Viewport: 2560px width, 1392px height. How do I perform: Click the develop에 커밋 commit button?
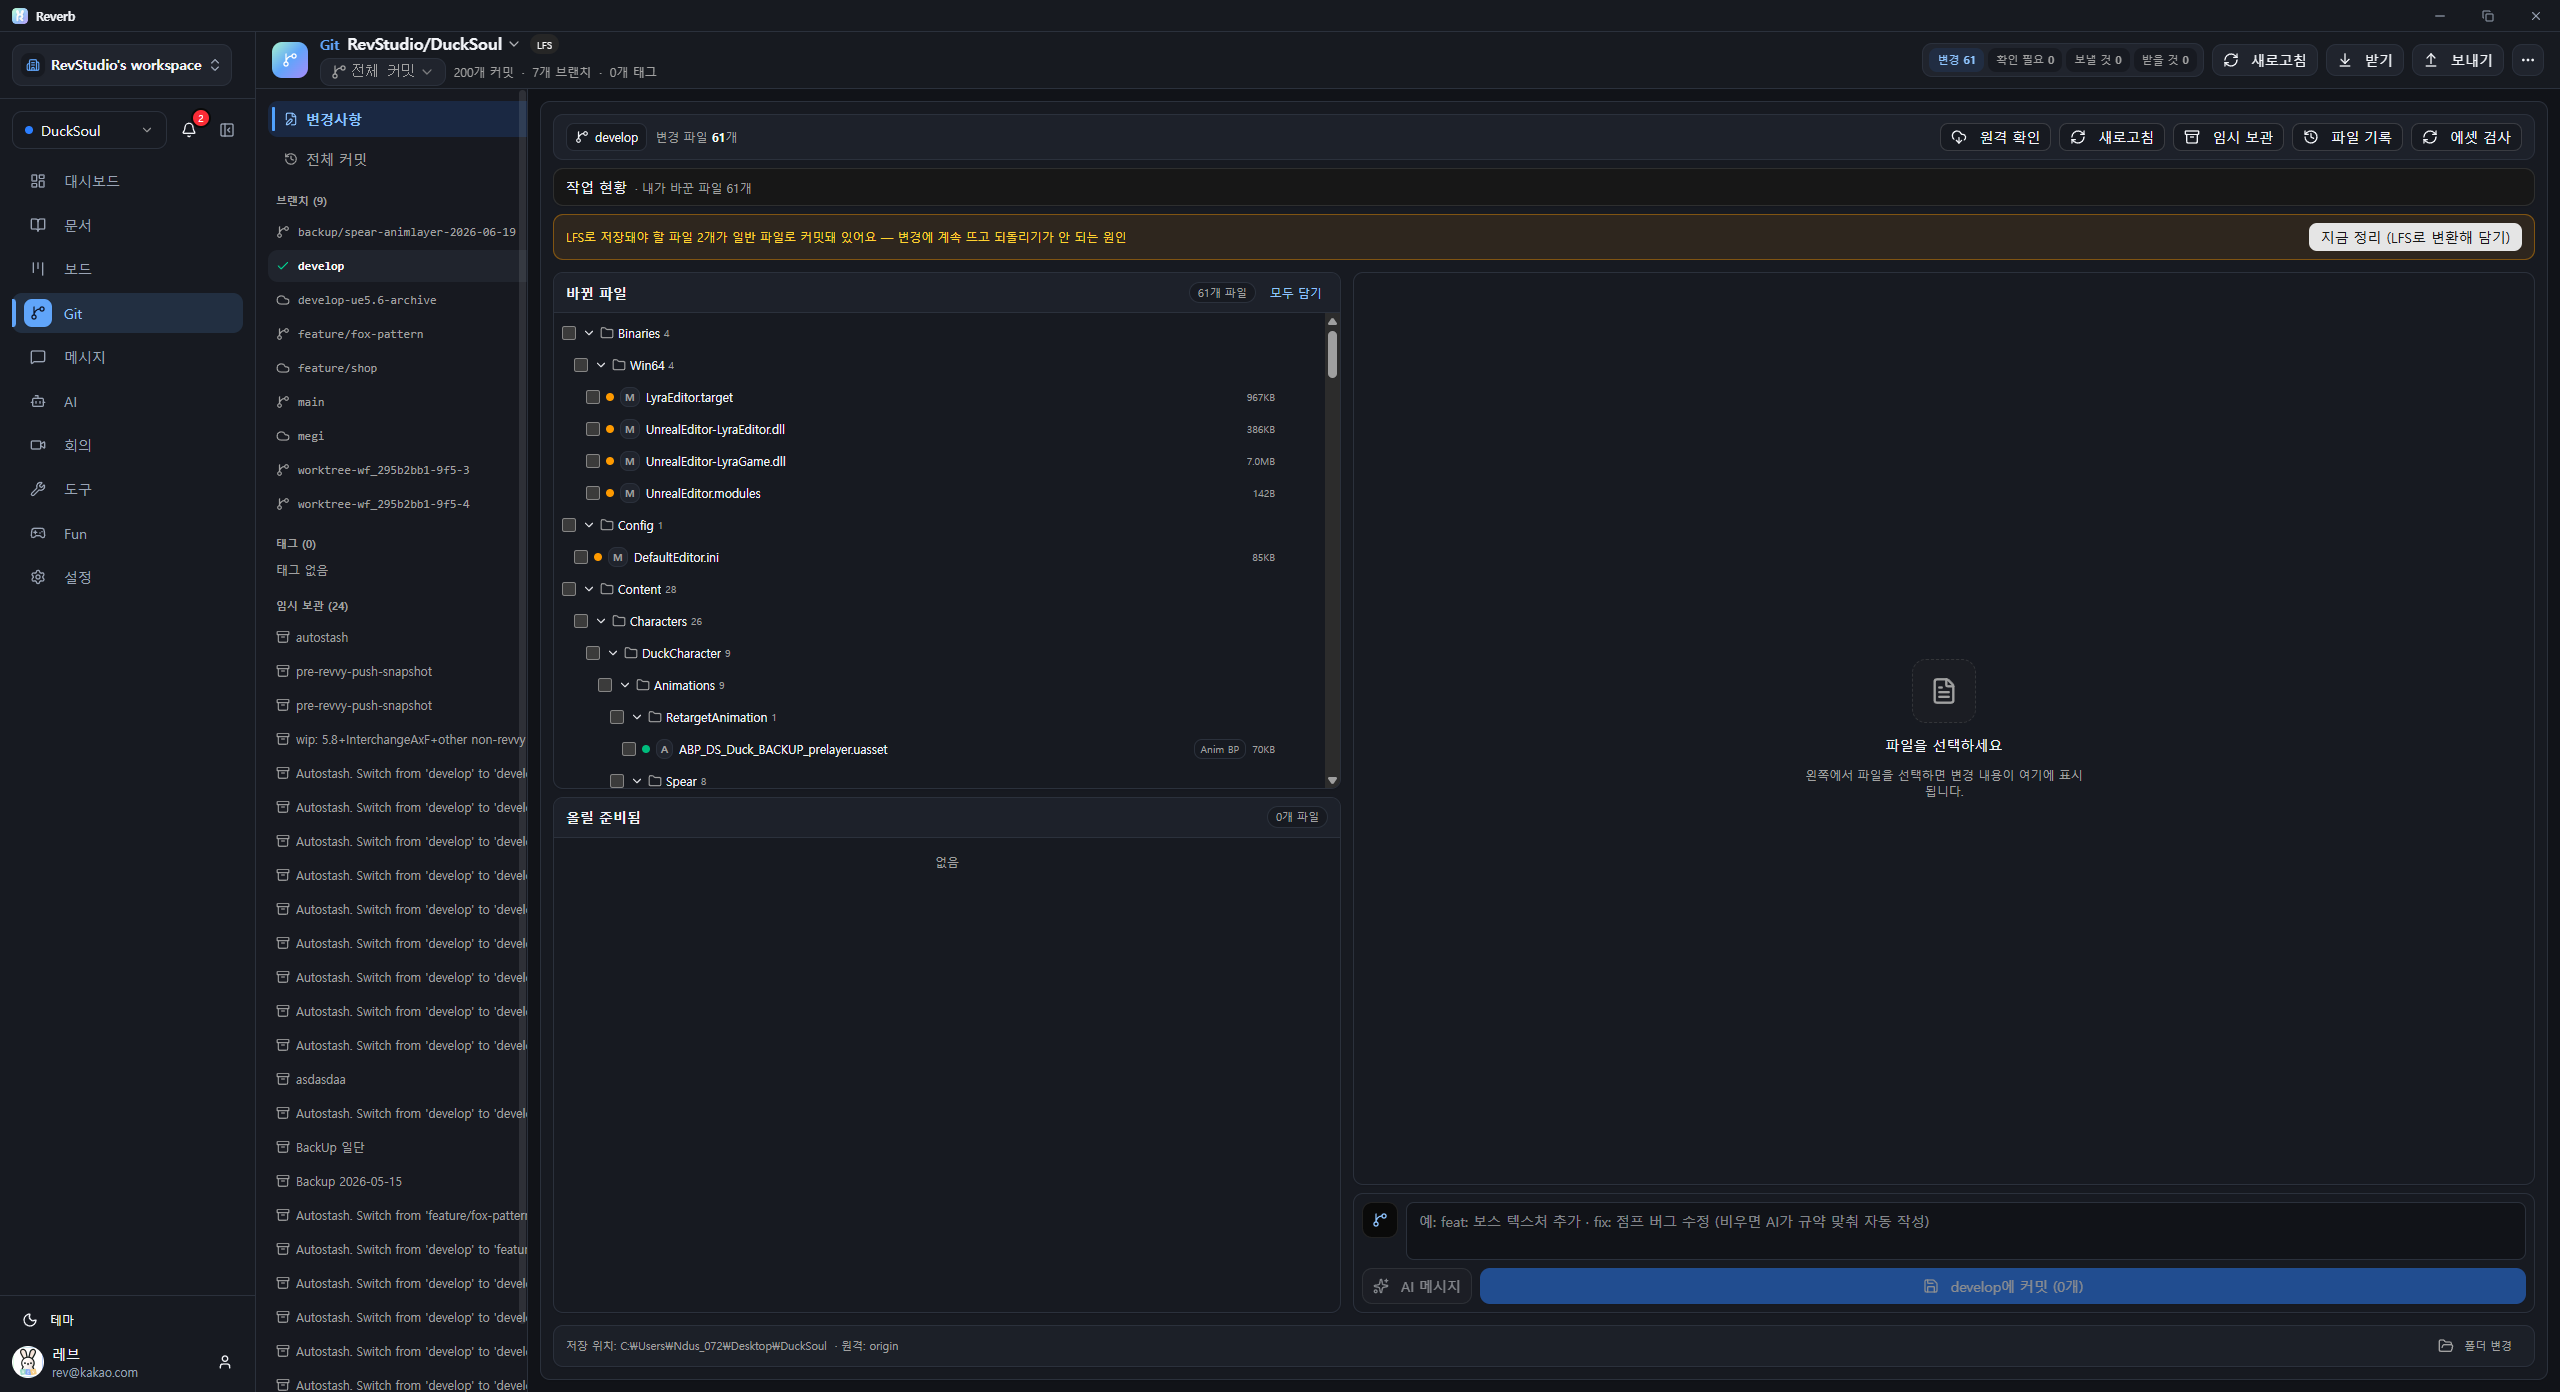(x=2002, y=1286)
